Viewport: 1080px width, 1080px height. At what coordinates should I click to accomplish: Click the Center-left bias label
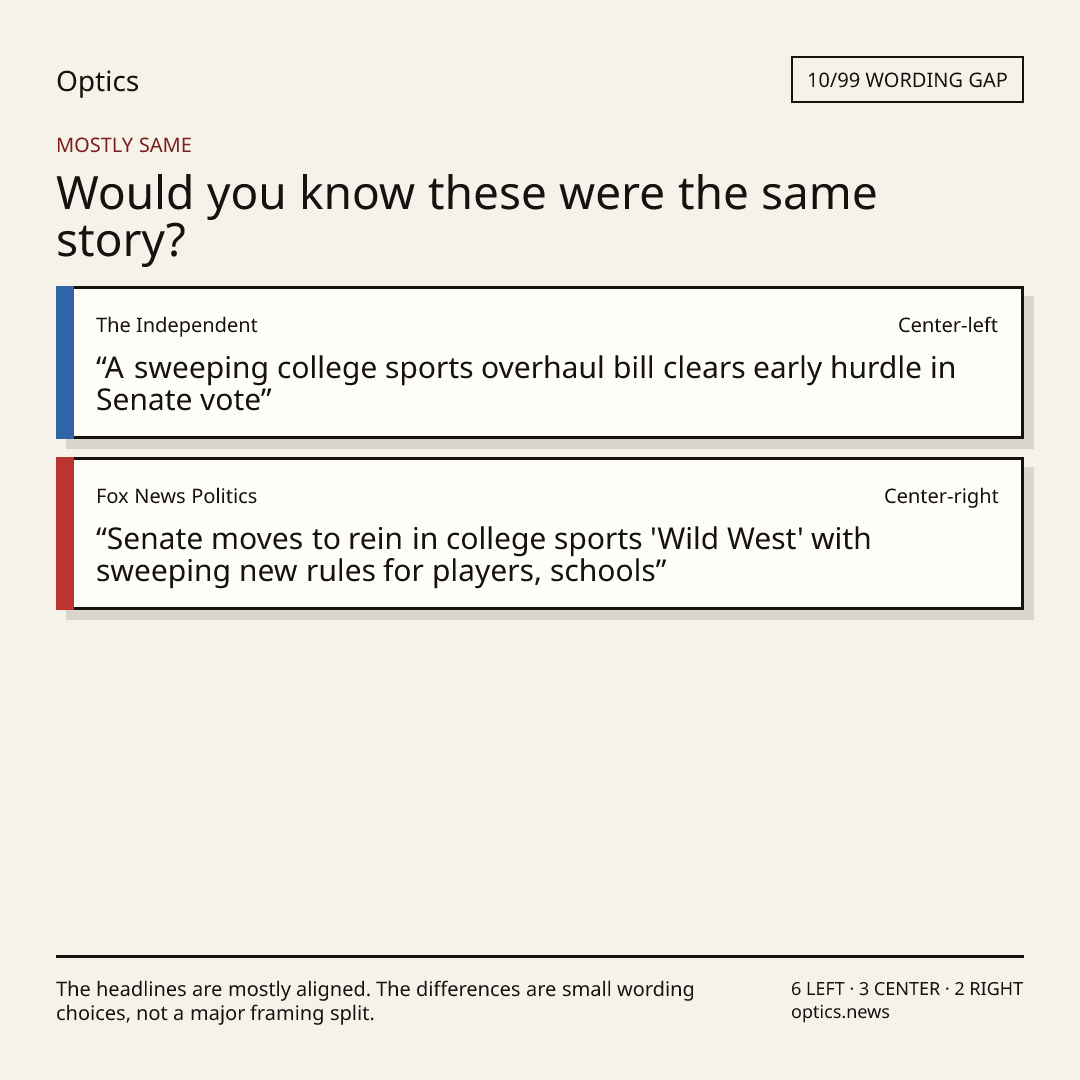pyautogui.click(x=948, y=325)
